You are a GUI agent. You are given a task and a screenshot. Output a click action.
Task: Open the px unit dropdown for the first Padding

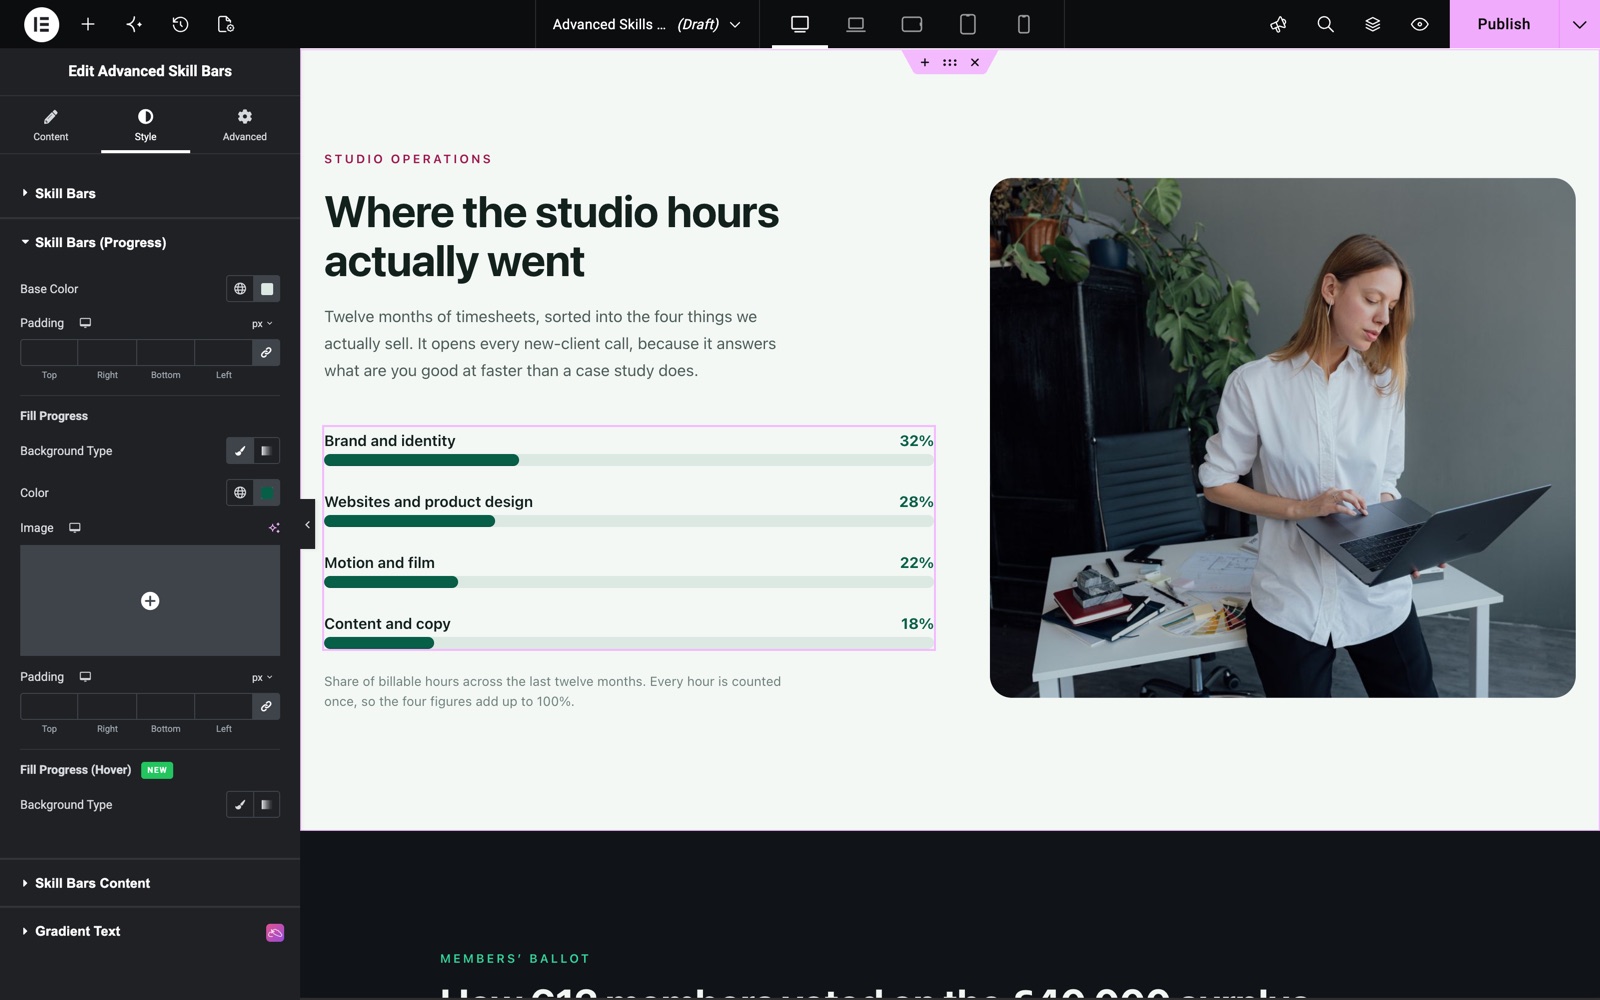pyautogui.click(x=262, y=324)
